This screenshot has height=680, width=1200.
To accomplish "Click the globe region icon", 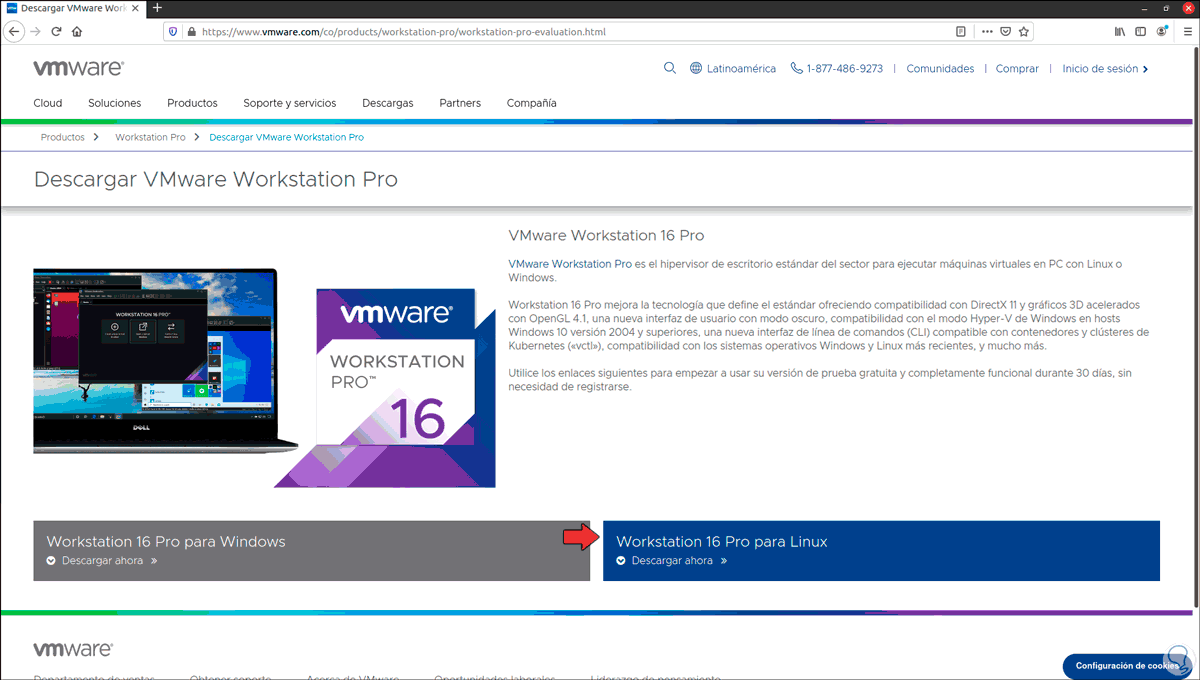I will [697, 69].
